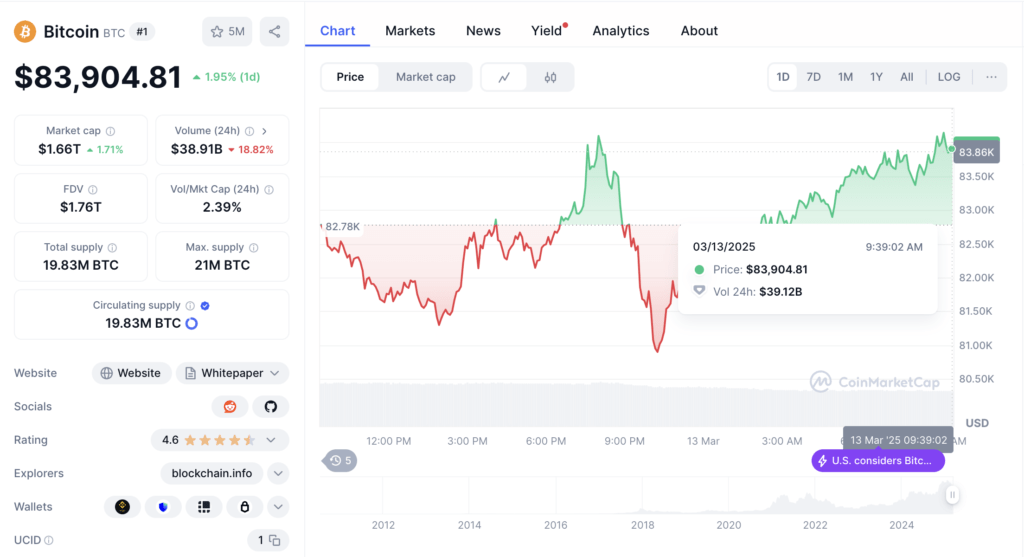Screen dimensions: 1024x557
Task: Open the About tab
Action: click(x=699, y=31)
